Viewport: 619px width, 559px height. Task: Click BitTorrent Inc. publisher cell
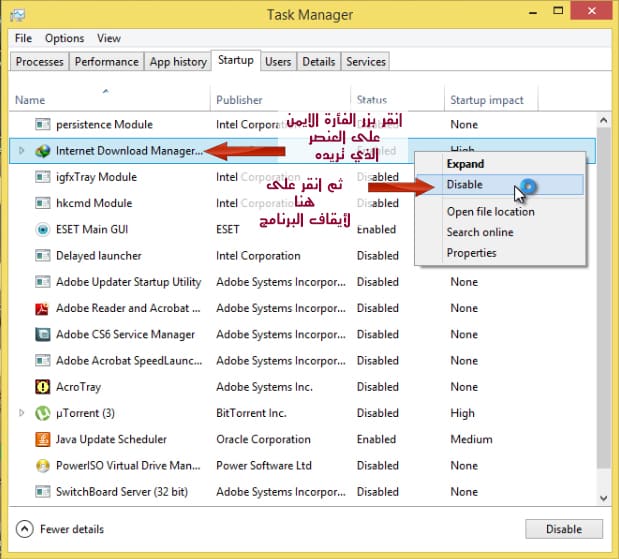tap(251, 413)
